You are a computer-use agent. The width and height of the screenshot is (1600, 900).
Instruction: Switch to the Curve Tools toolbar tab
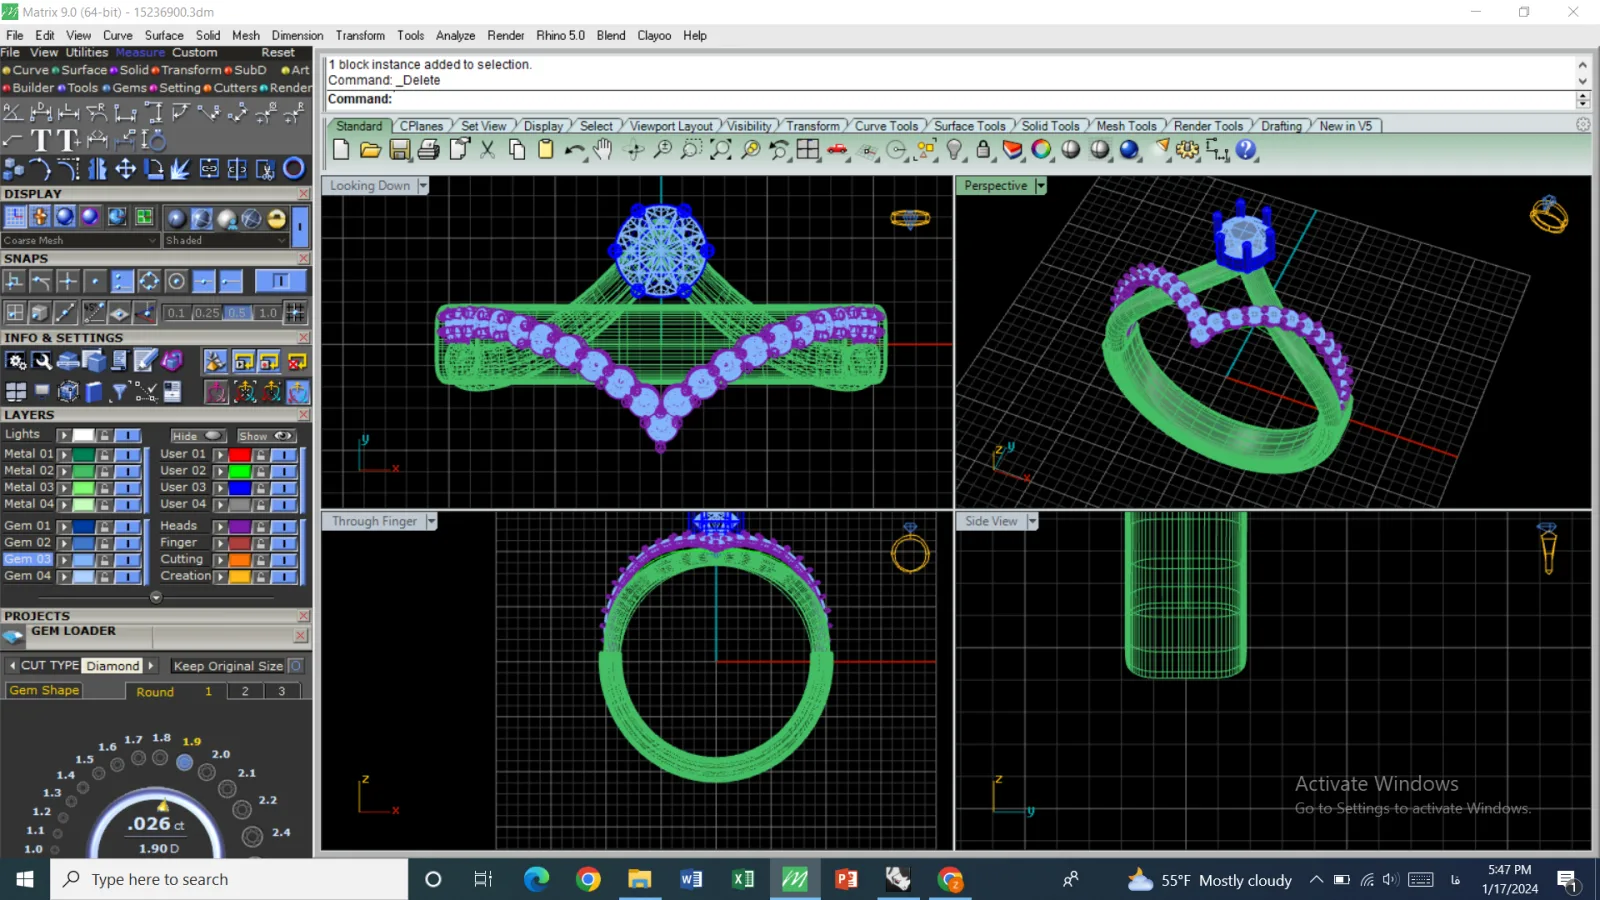click(886, 126)
